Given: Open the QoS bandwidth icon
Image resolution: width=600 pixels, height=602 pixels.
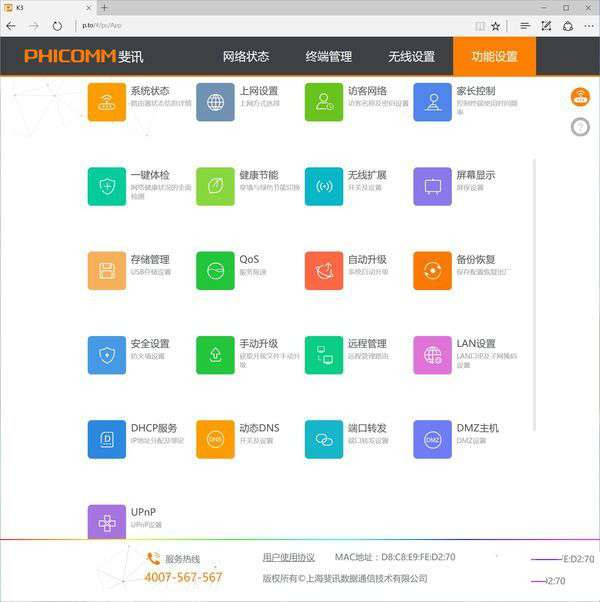Looking at the screenshot, I should [215, 271].
